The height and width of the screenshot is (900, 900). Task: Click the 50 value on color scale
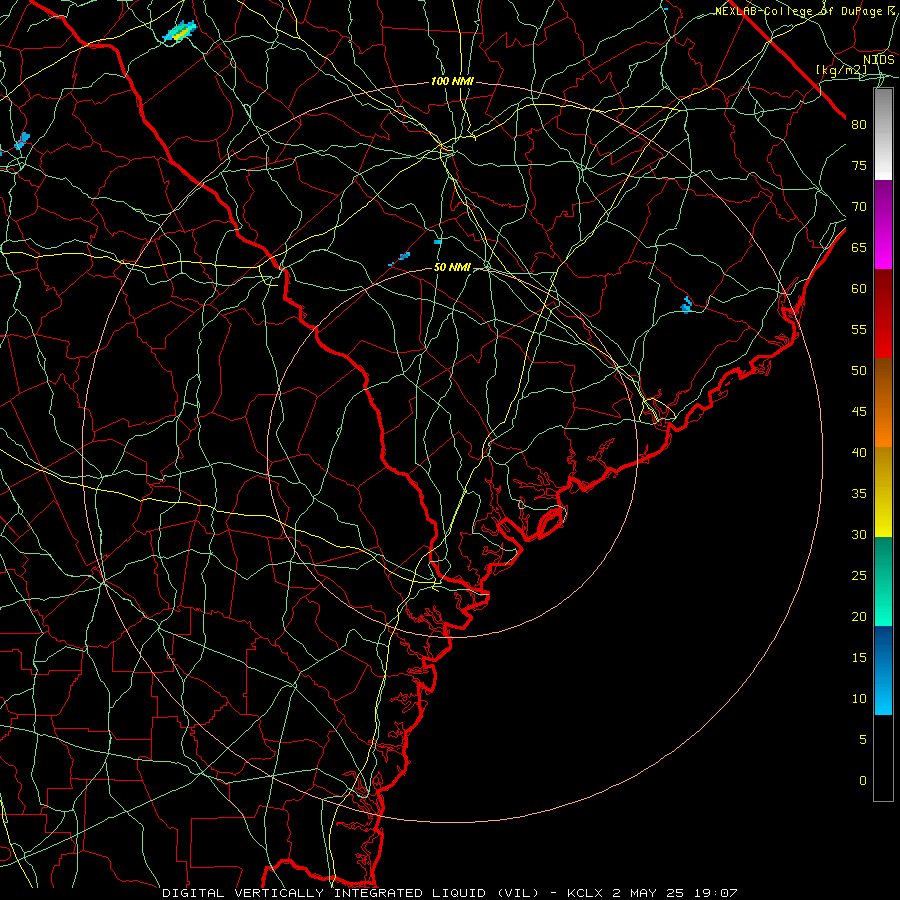[859, 371]
